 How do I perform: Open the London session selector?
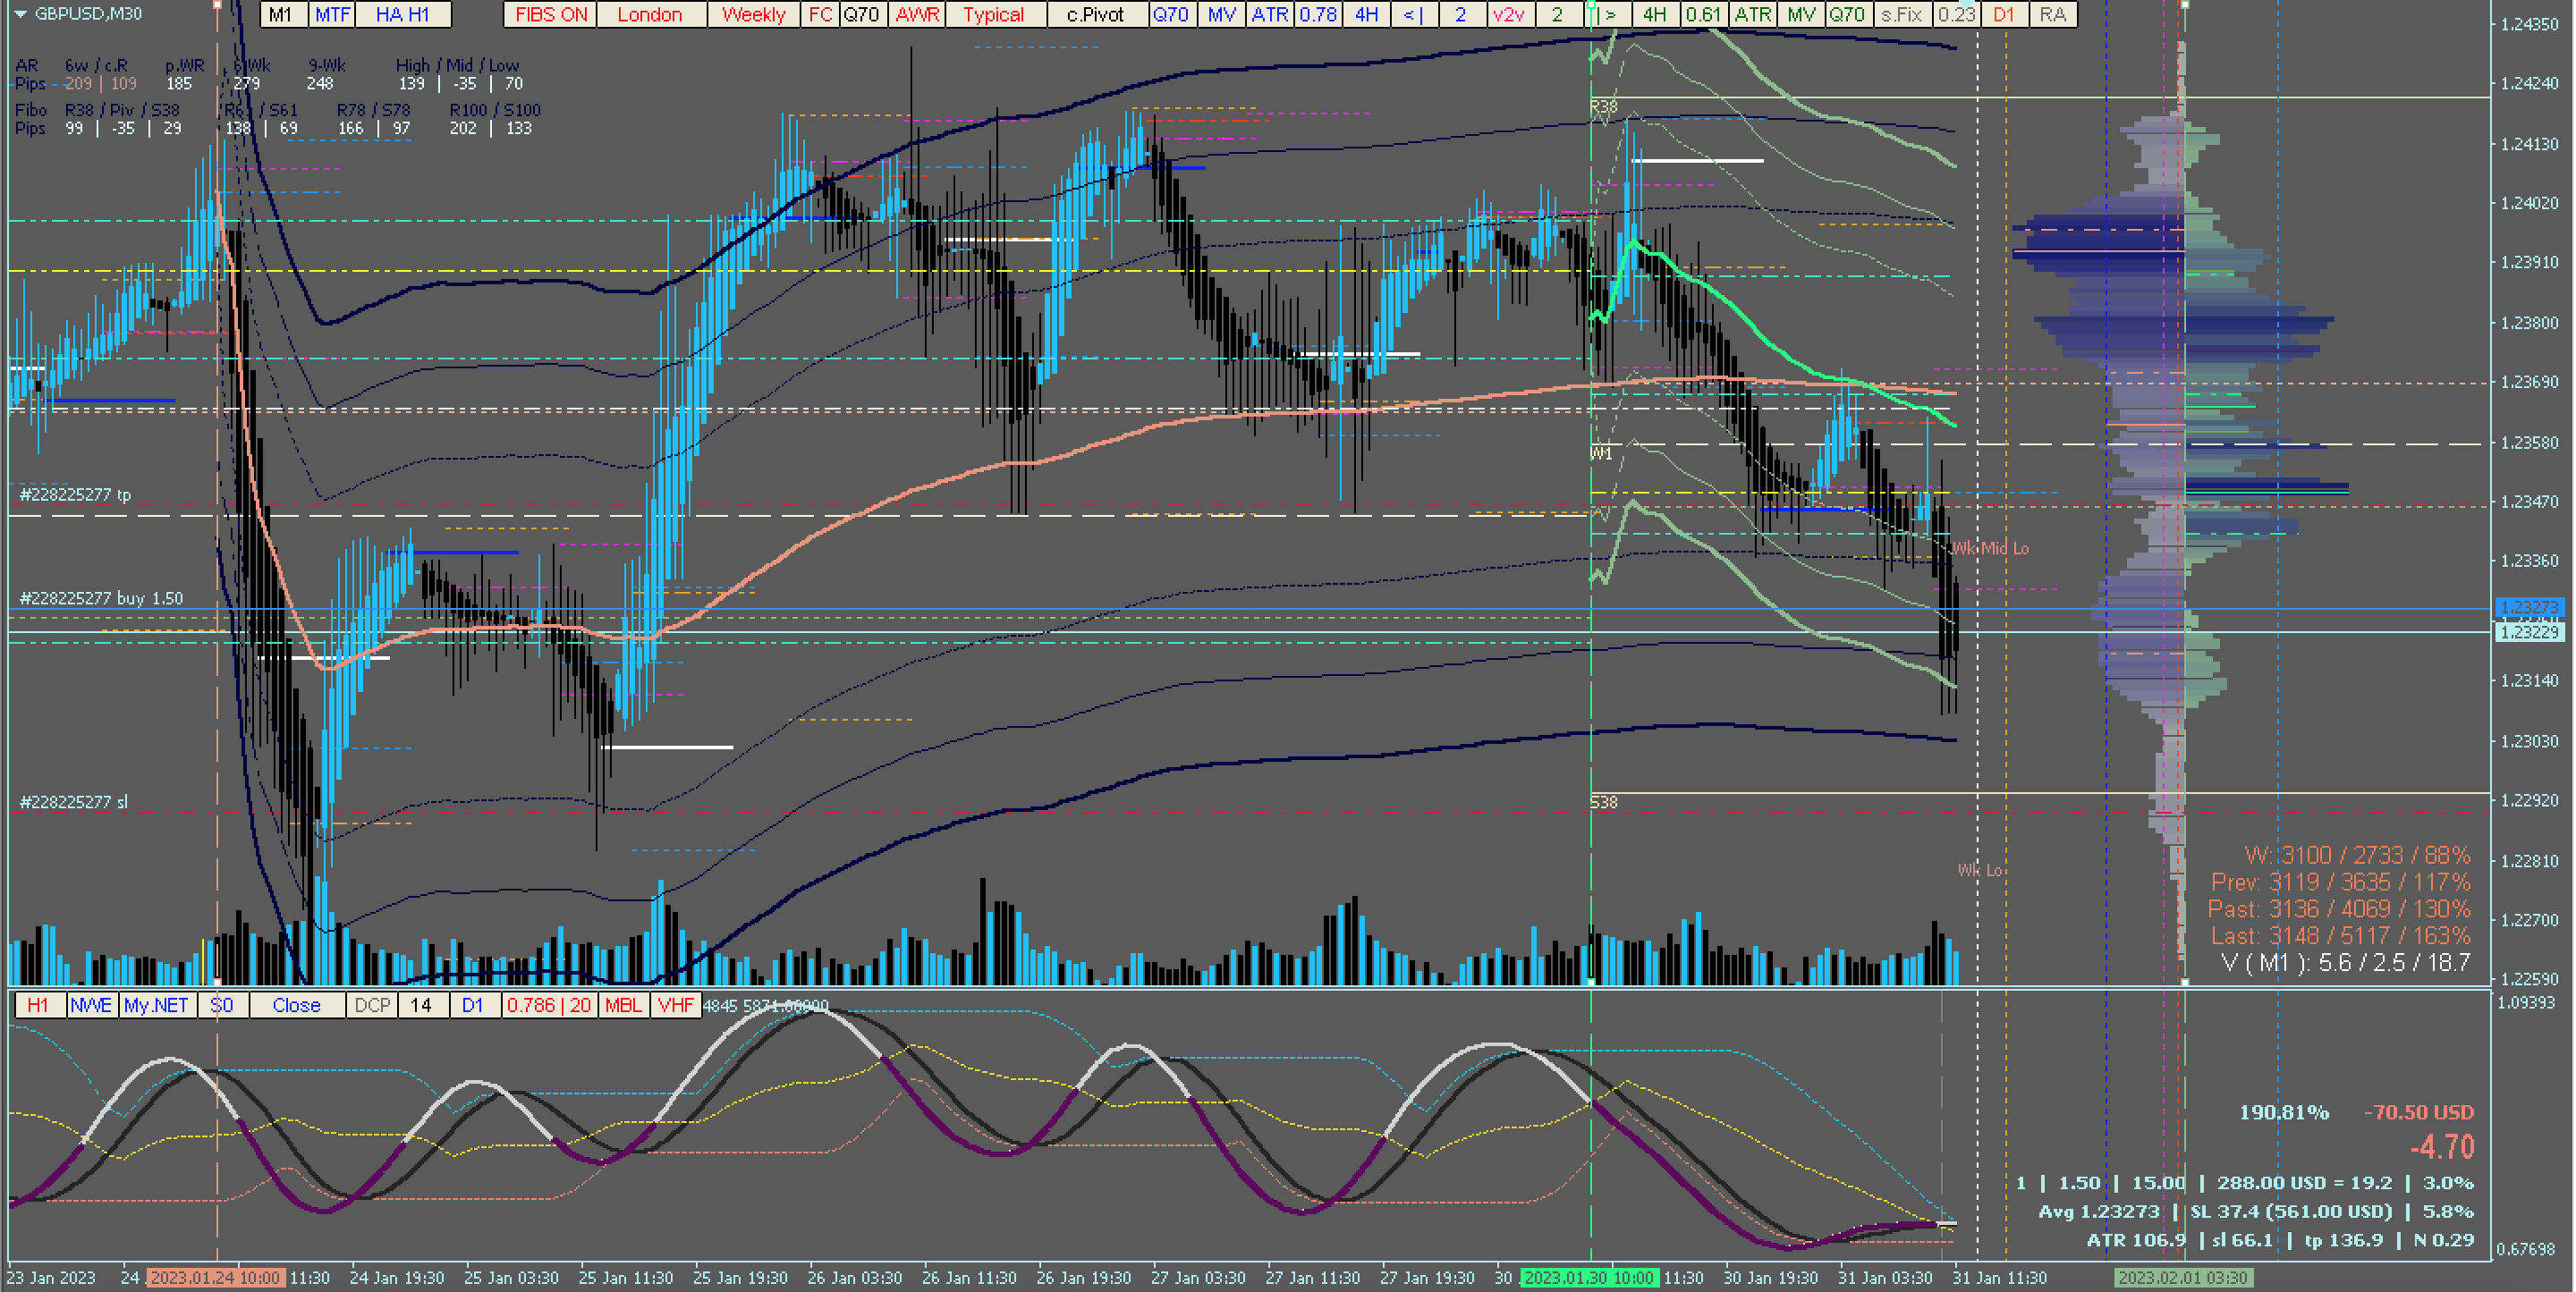coord(650,14)
